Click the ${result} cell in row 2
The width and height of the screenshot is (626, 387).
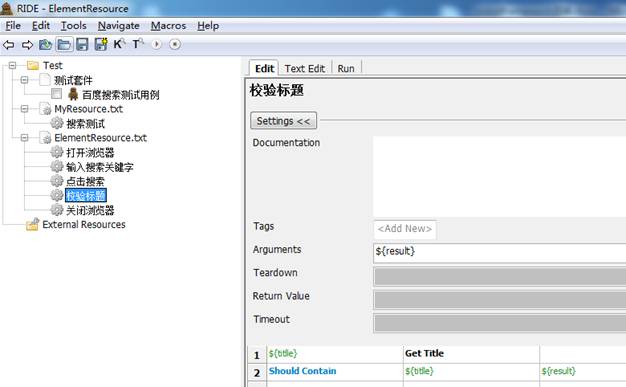coord(583,371)
